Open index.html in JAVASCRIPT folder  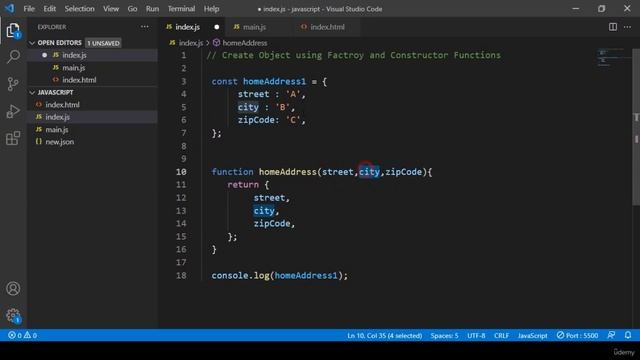pyautogui.click(x=92, y=104)
